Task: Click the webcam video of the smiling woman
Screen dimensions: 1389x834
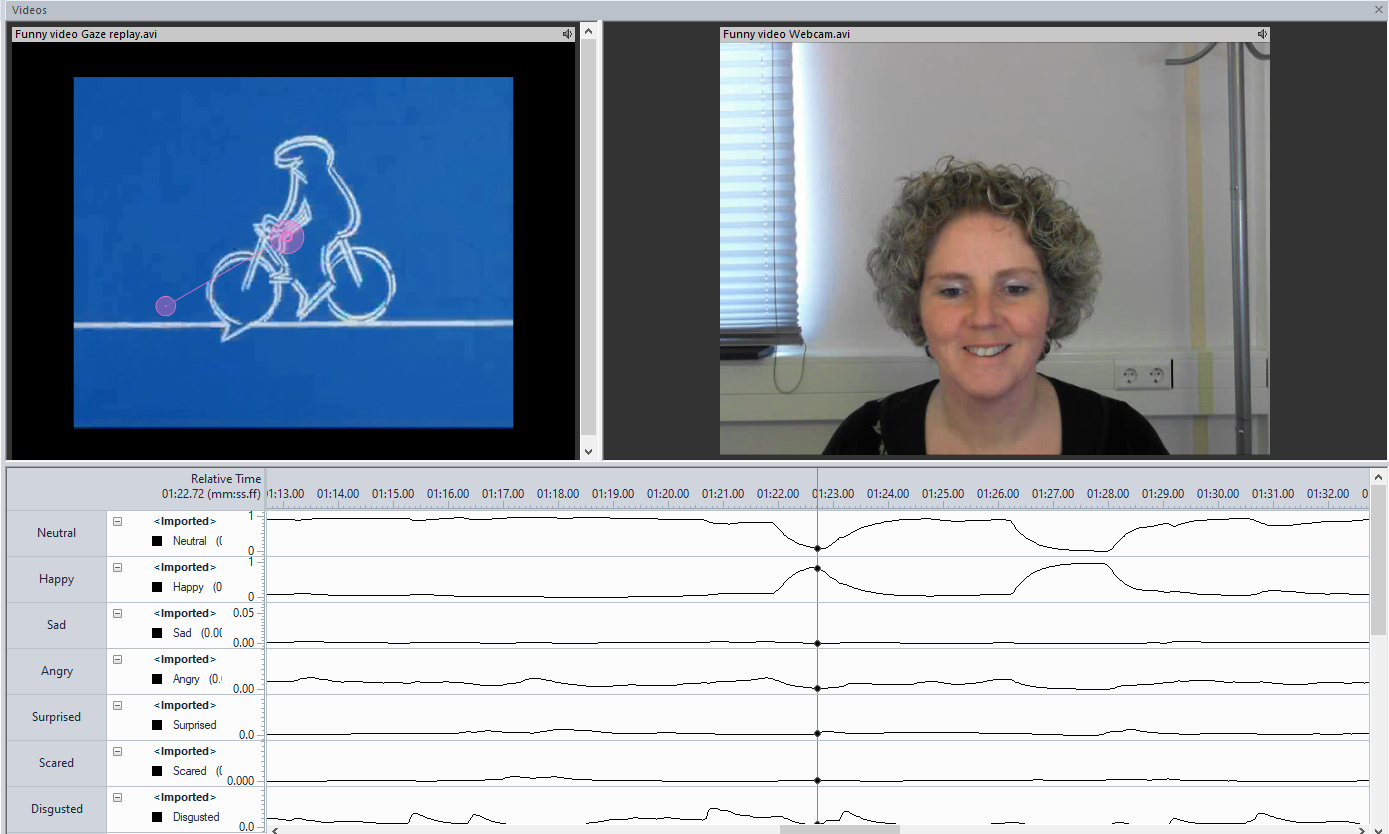Action: tap(994, 248)
